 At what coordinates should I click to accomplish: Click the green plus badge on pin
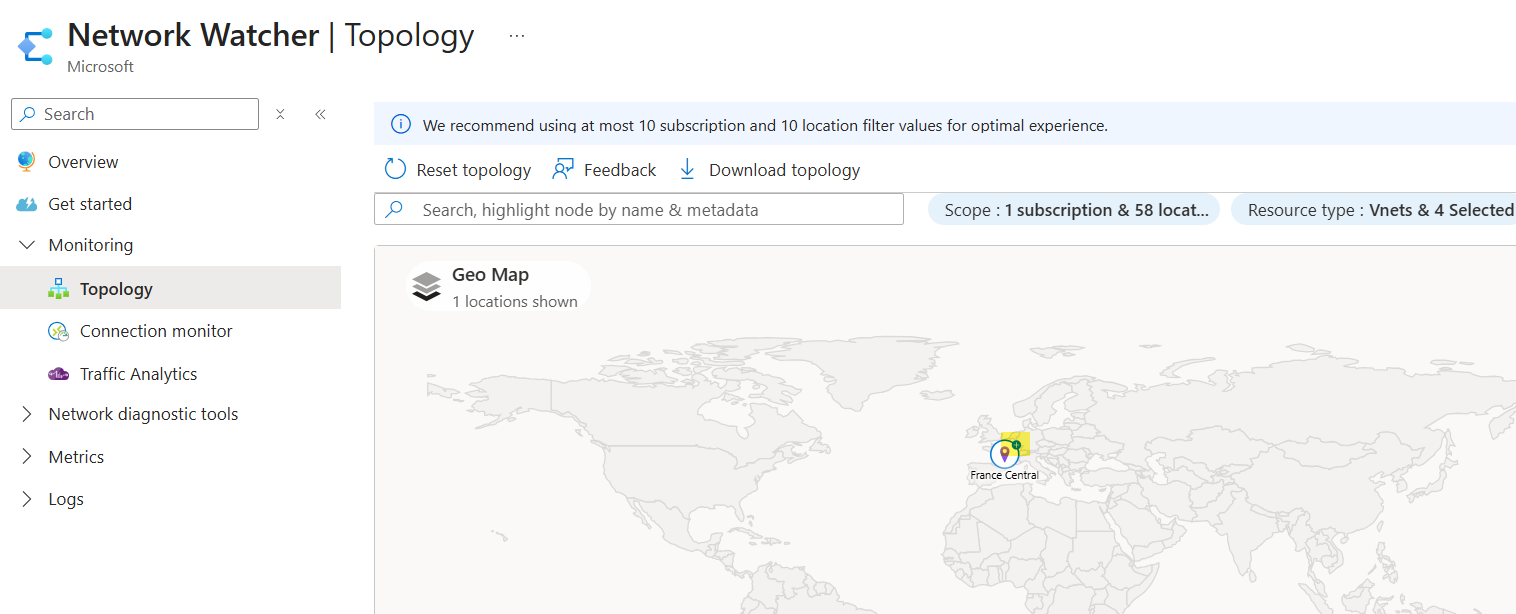[x=1016, y=444]
